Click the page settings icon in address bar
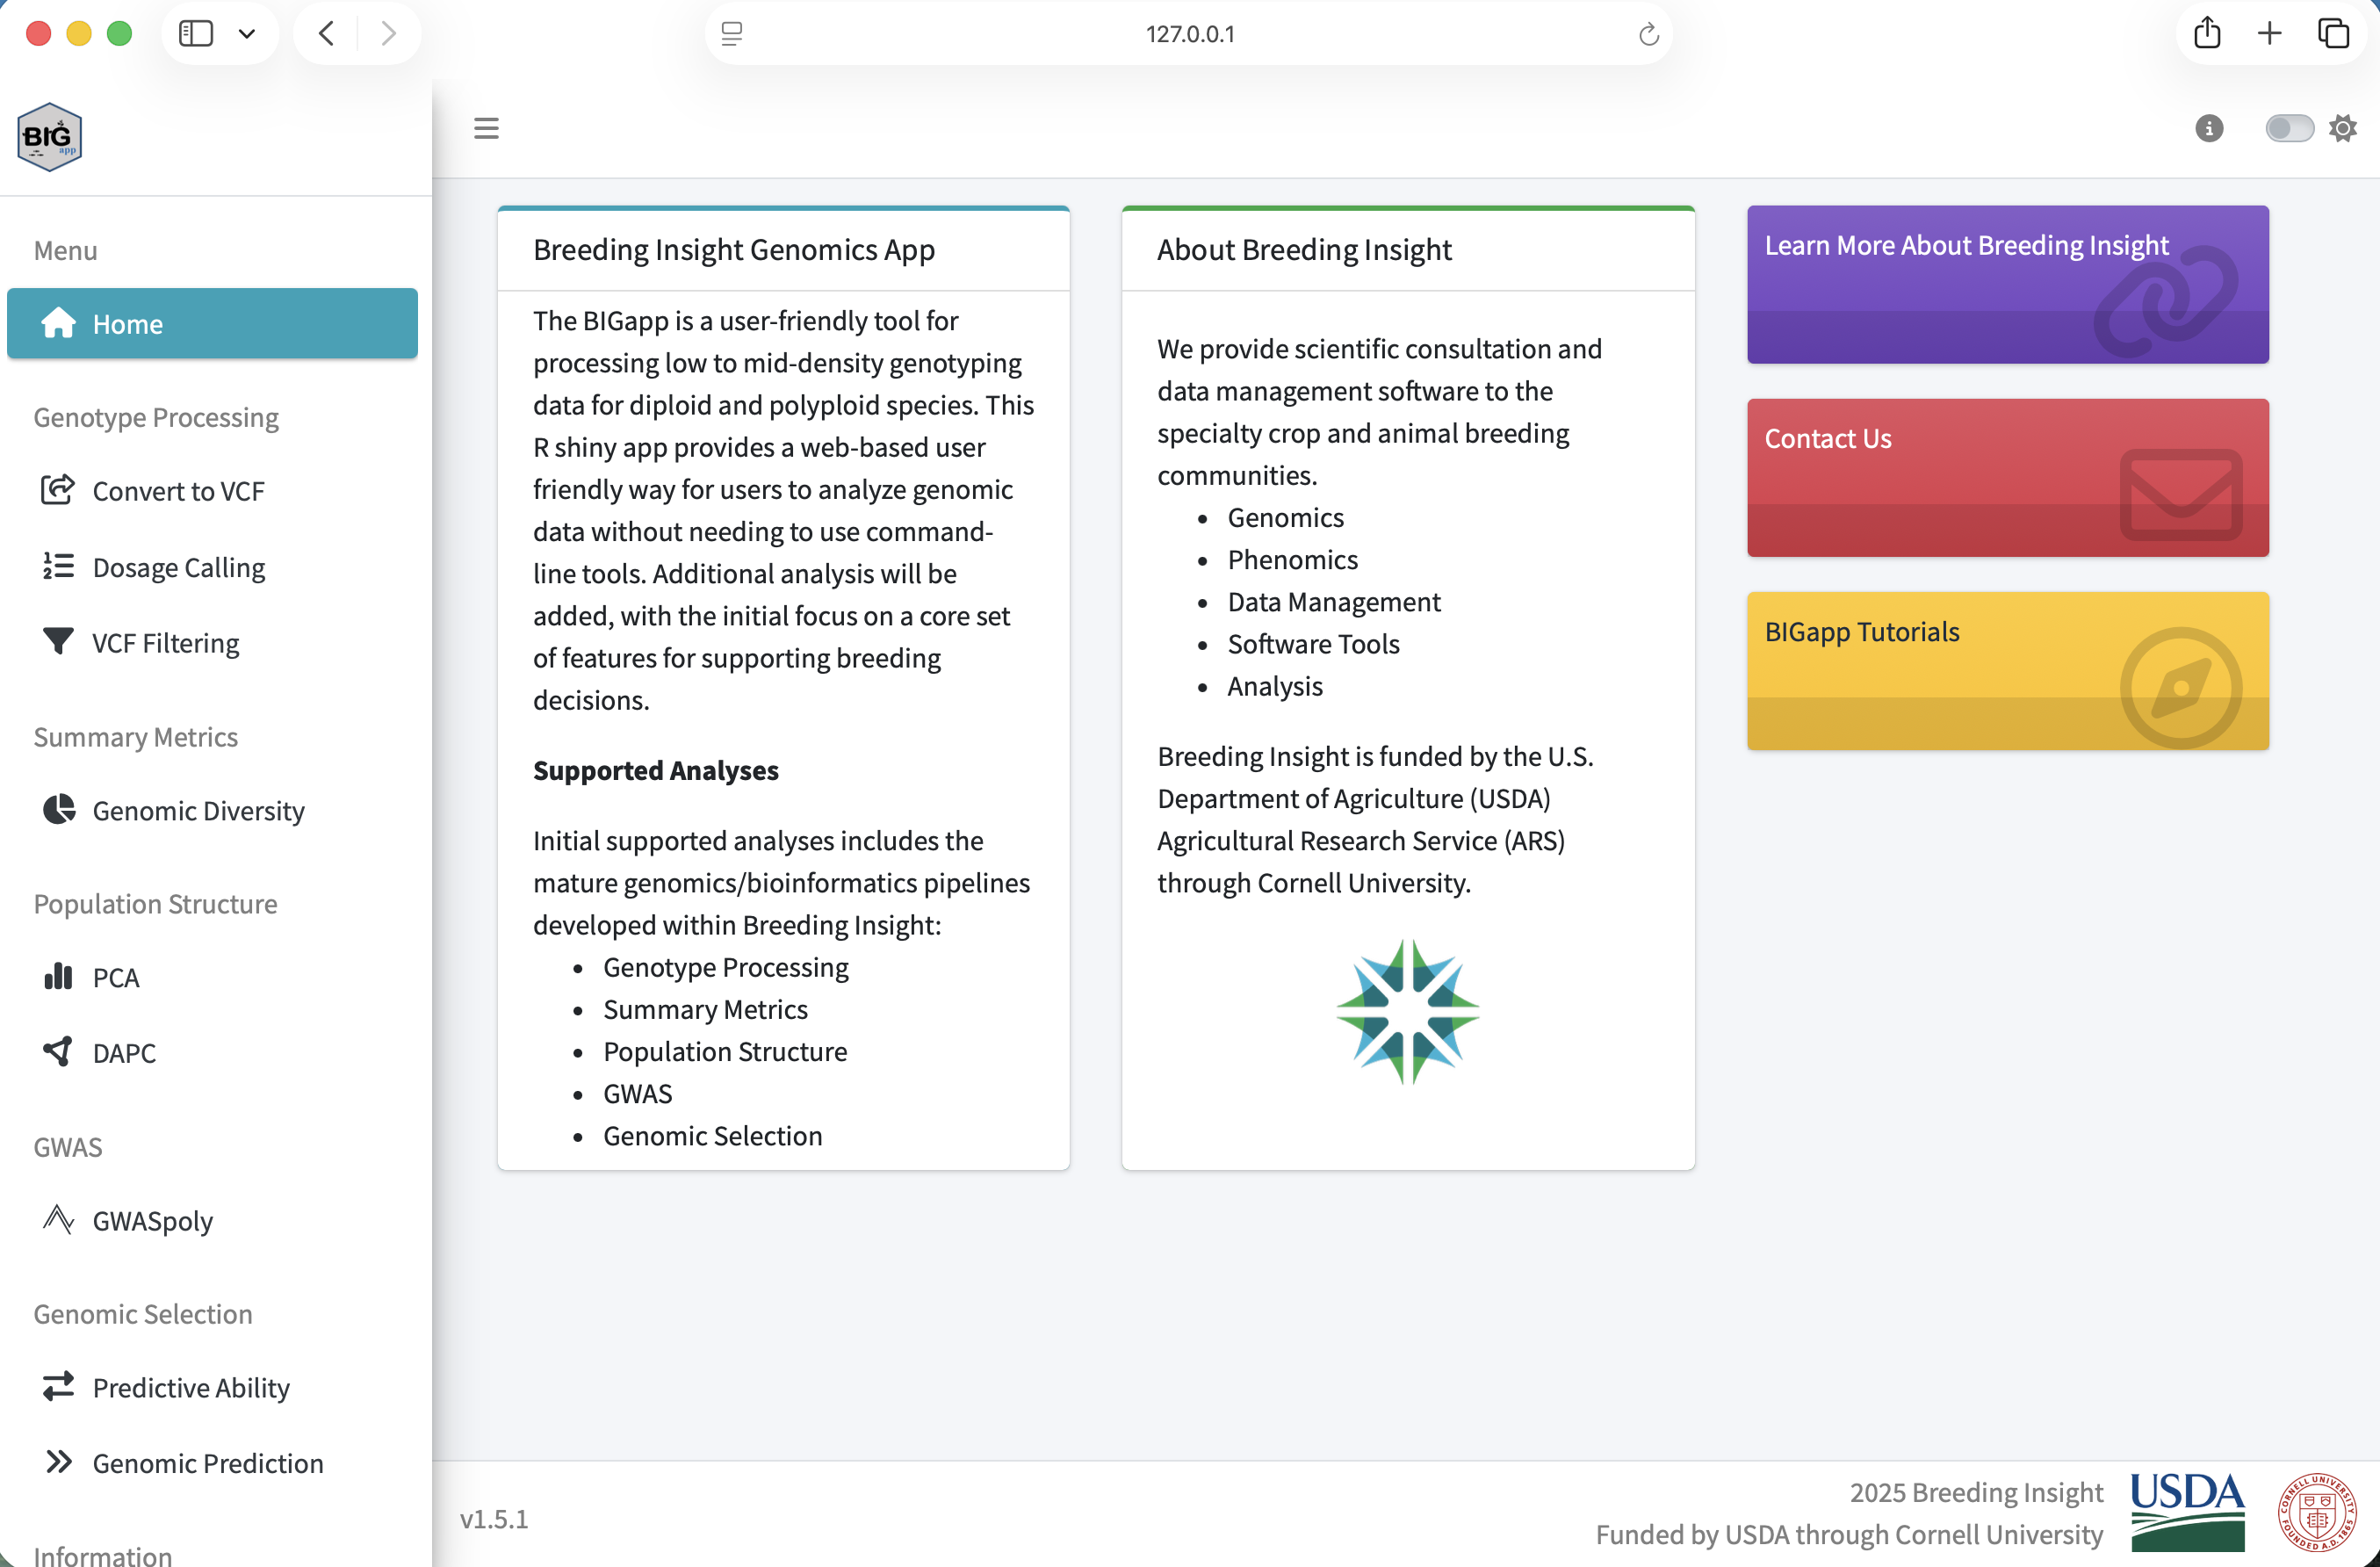 (731, 34)
